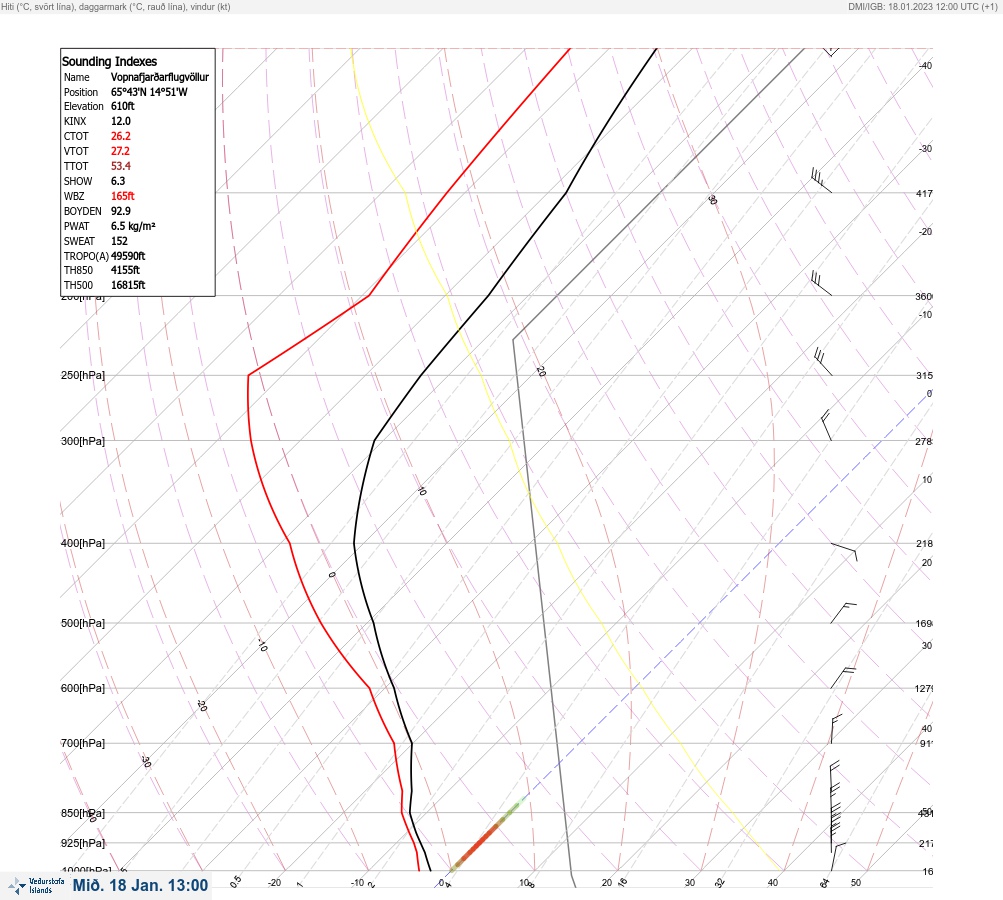1003x900 pixels.
Task: Click the wind barb at the 250 hPa level
Action: tap(823, 361)
